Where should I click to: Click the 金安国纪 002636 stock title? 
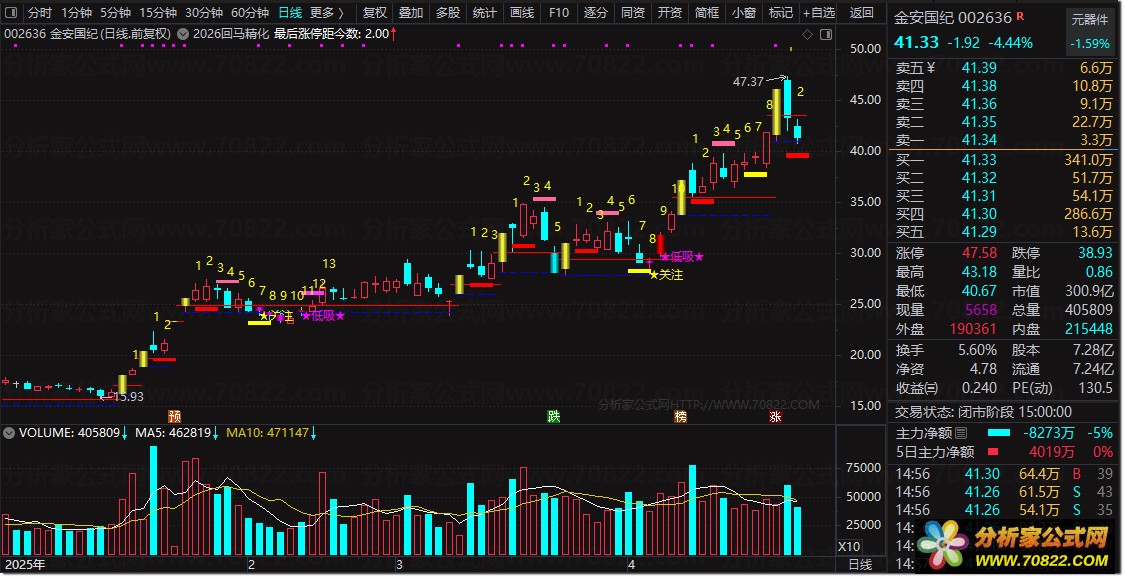click(x=952, y=17)
